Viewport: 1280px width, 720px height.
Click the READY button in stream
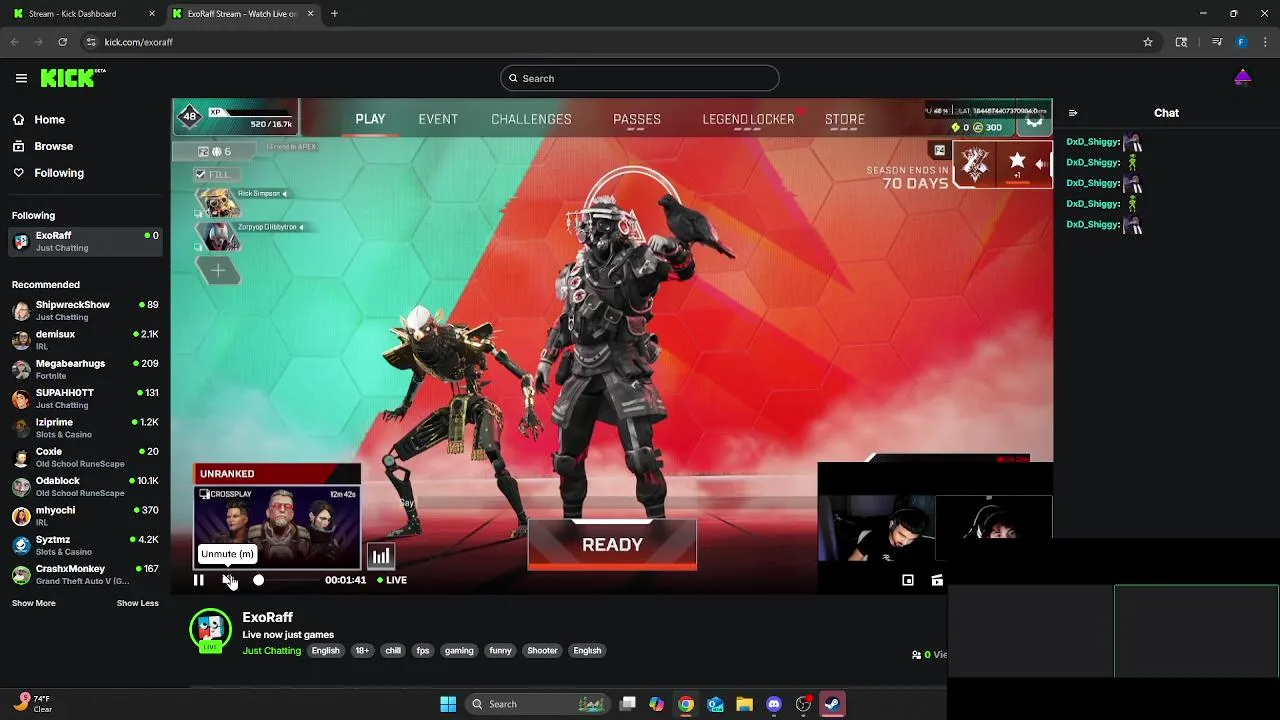(612, 545)
